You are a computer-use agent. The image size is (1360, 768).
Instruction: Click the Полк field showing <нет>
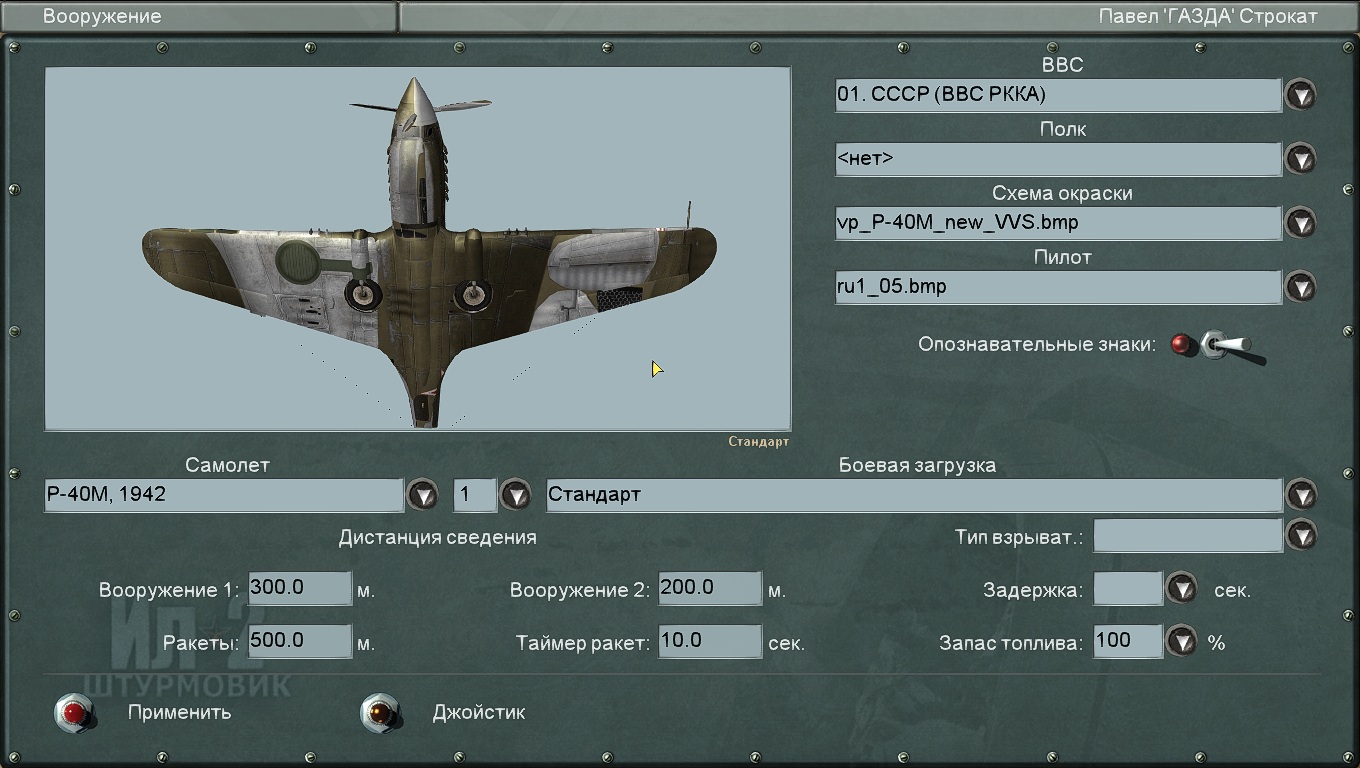click(x=1058, y=159)
